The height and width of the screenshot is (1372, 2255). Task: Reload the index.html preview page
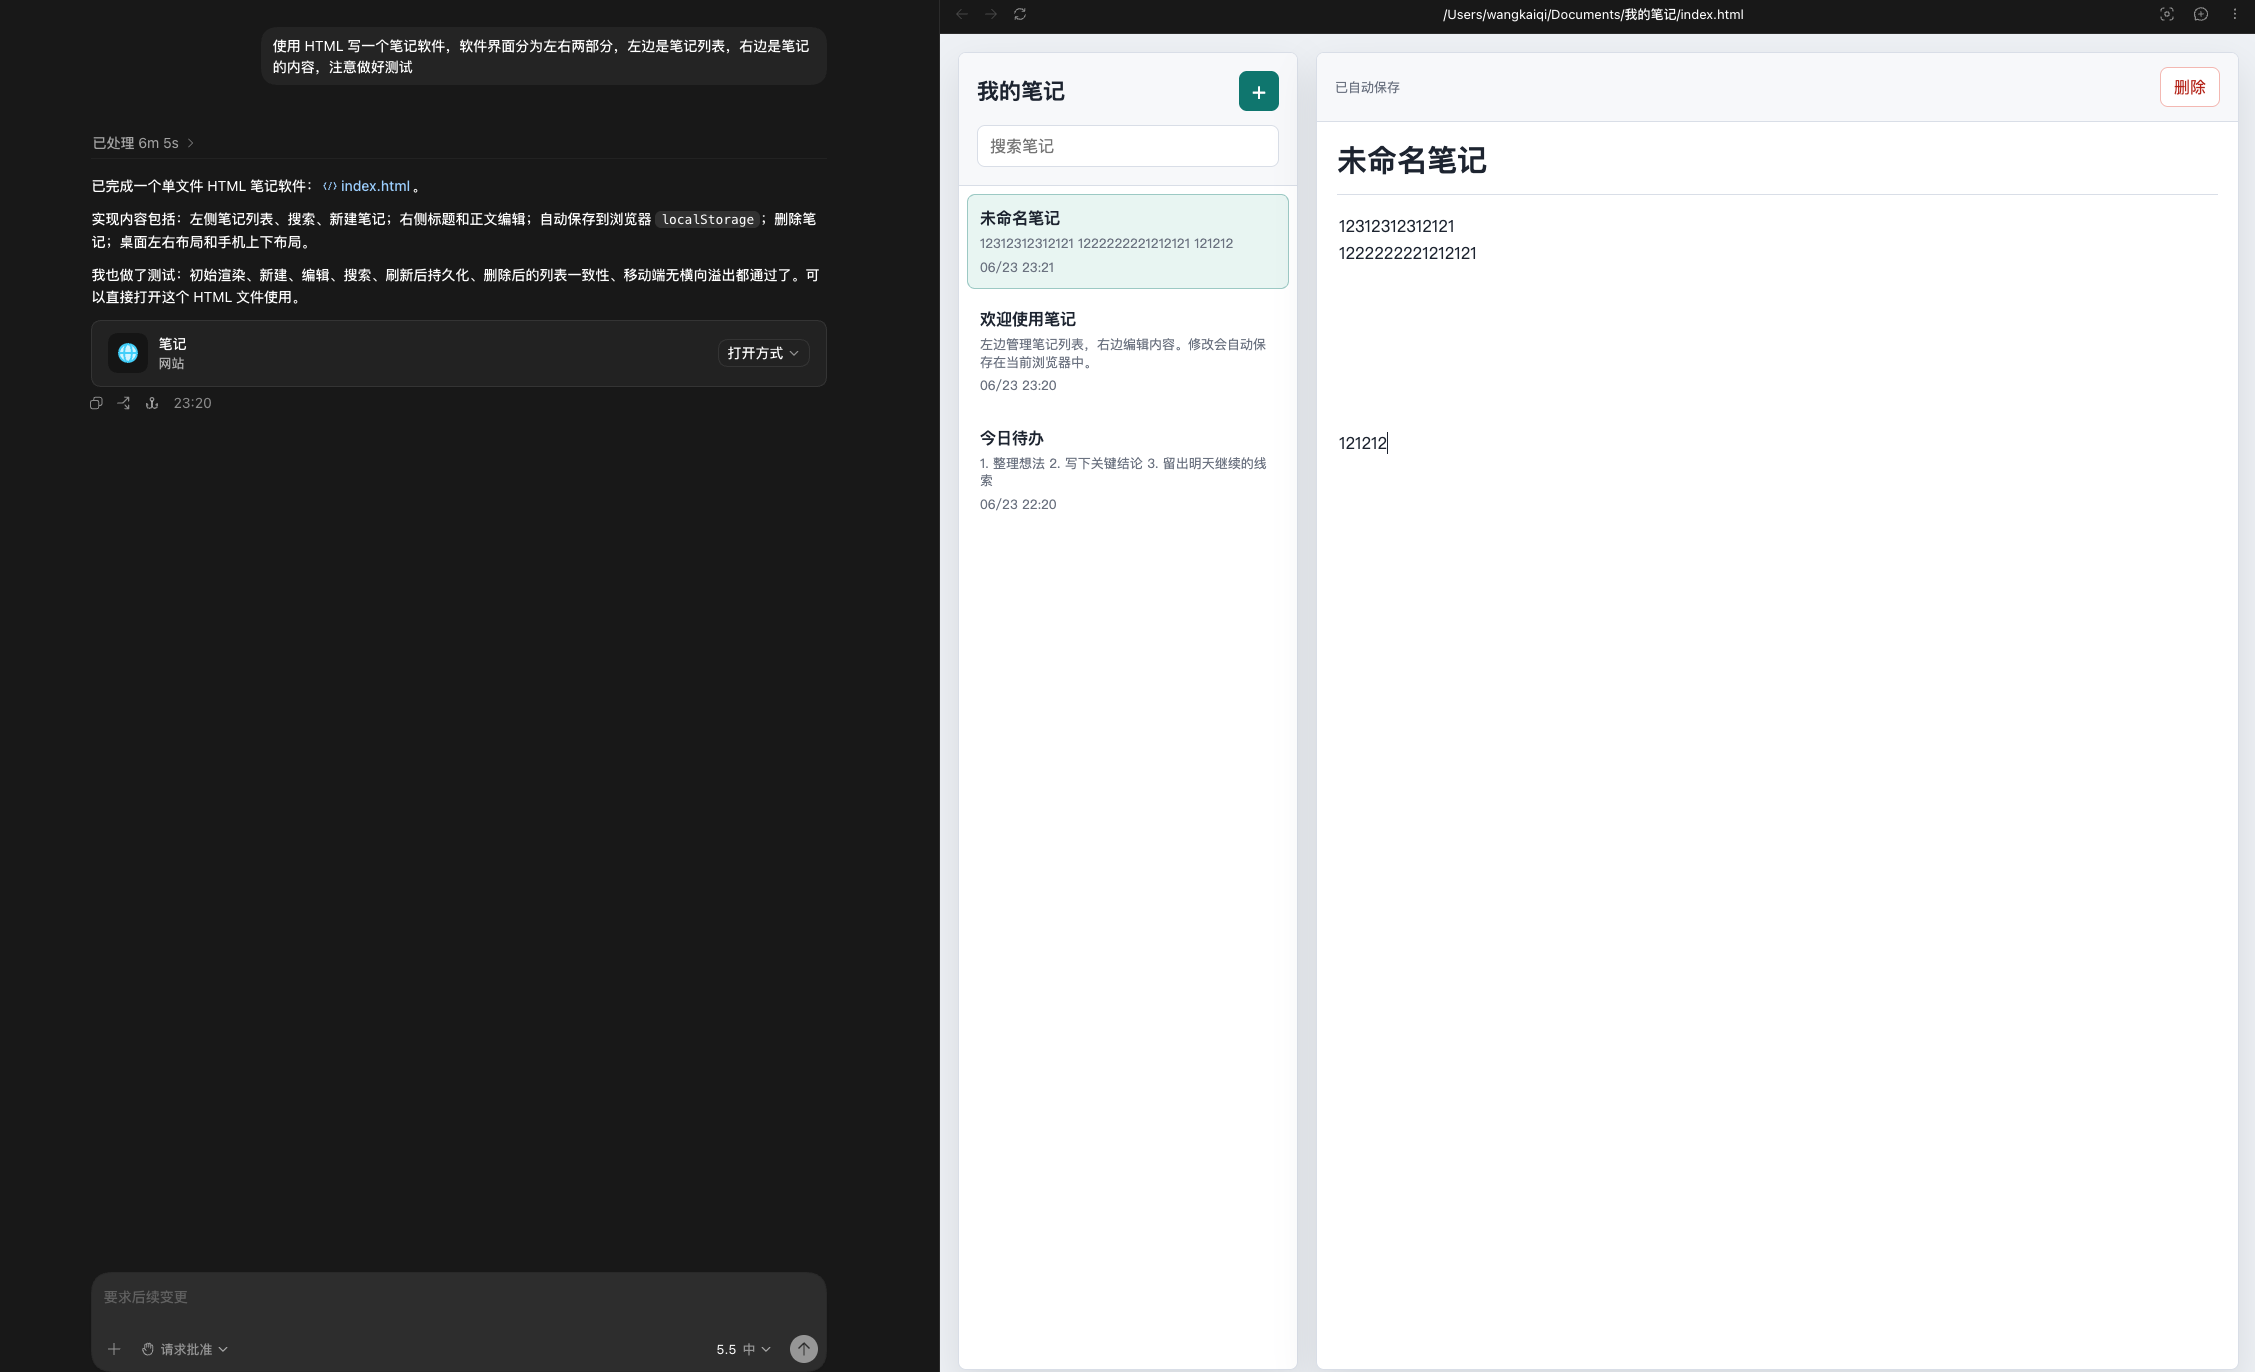point(1020,14)
